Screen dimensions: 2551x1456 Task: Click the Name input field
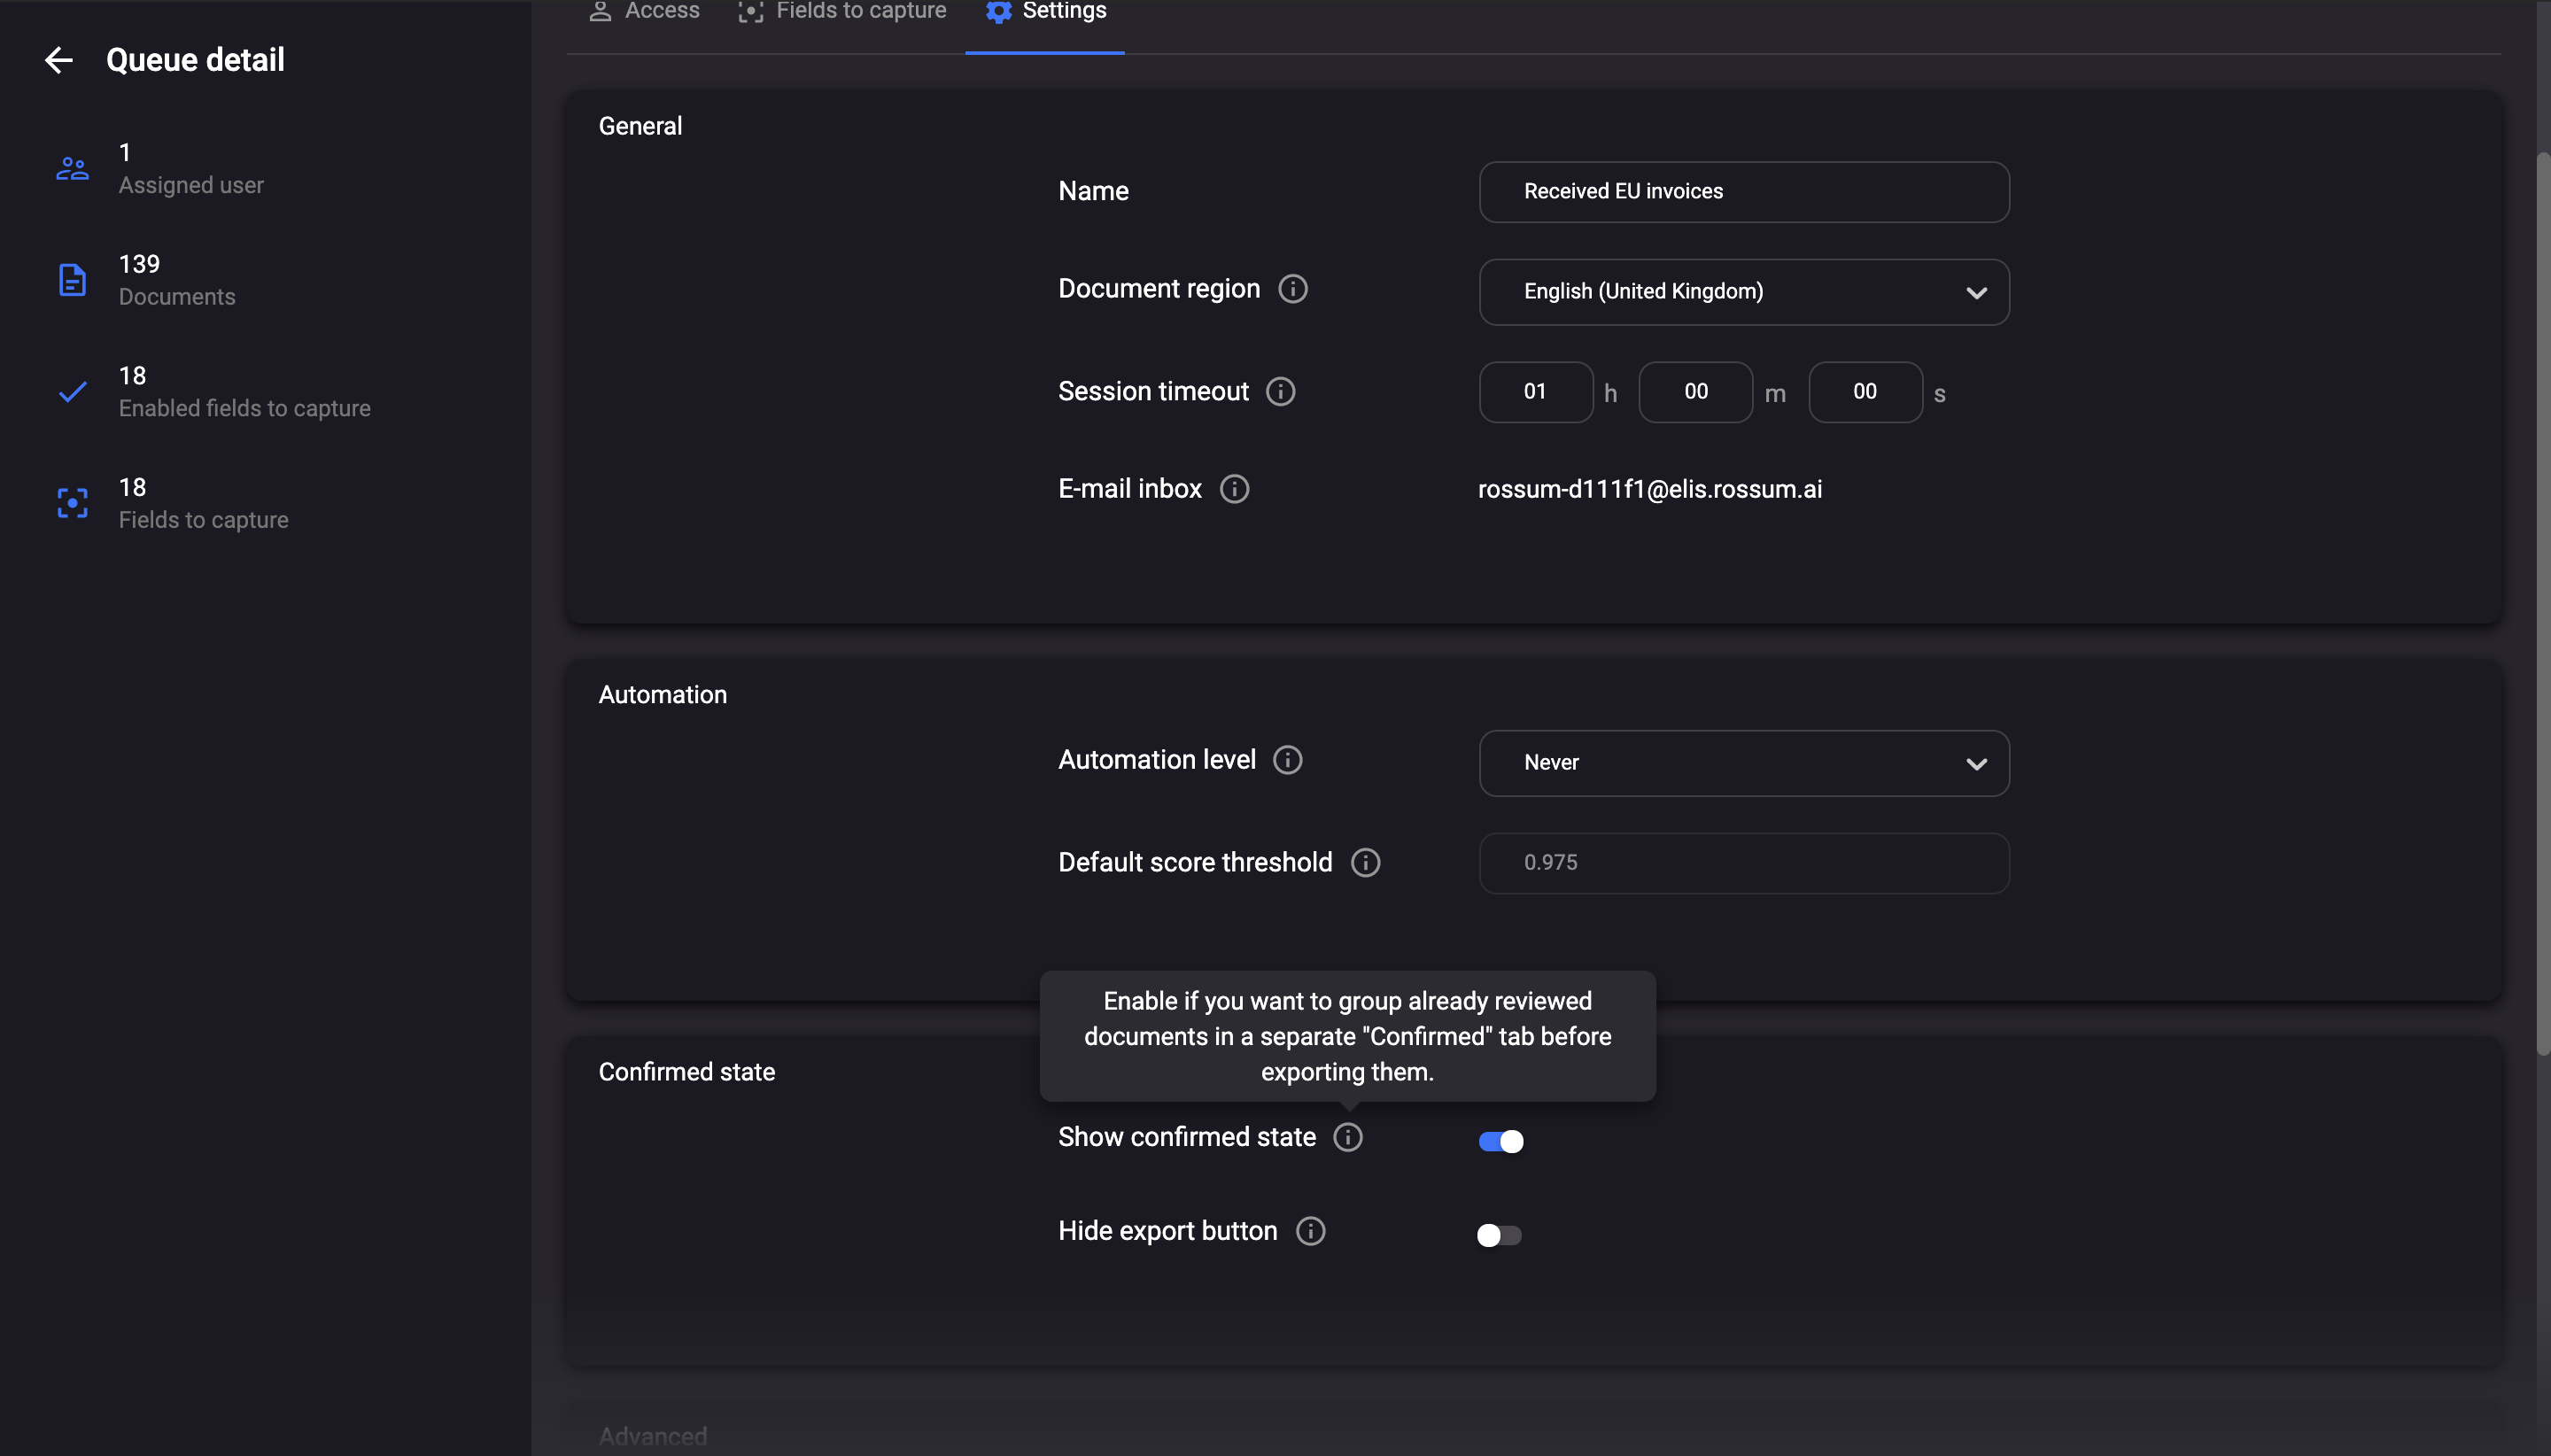pyautogui.click(x=1743, y=192)
